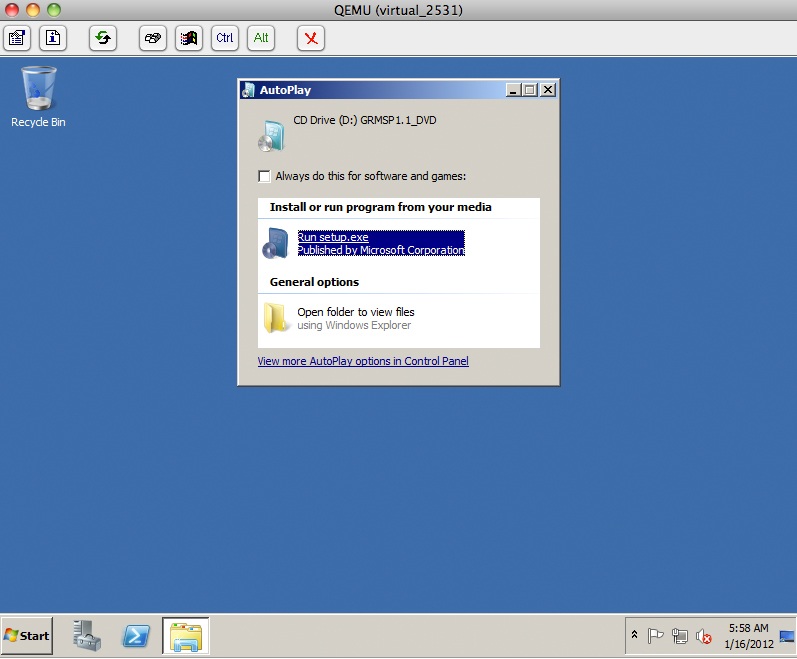This screenshot has height=659, width=797.
Task: Click the green macOS zoom window button
Action: point(54,10)
